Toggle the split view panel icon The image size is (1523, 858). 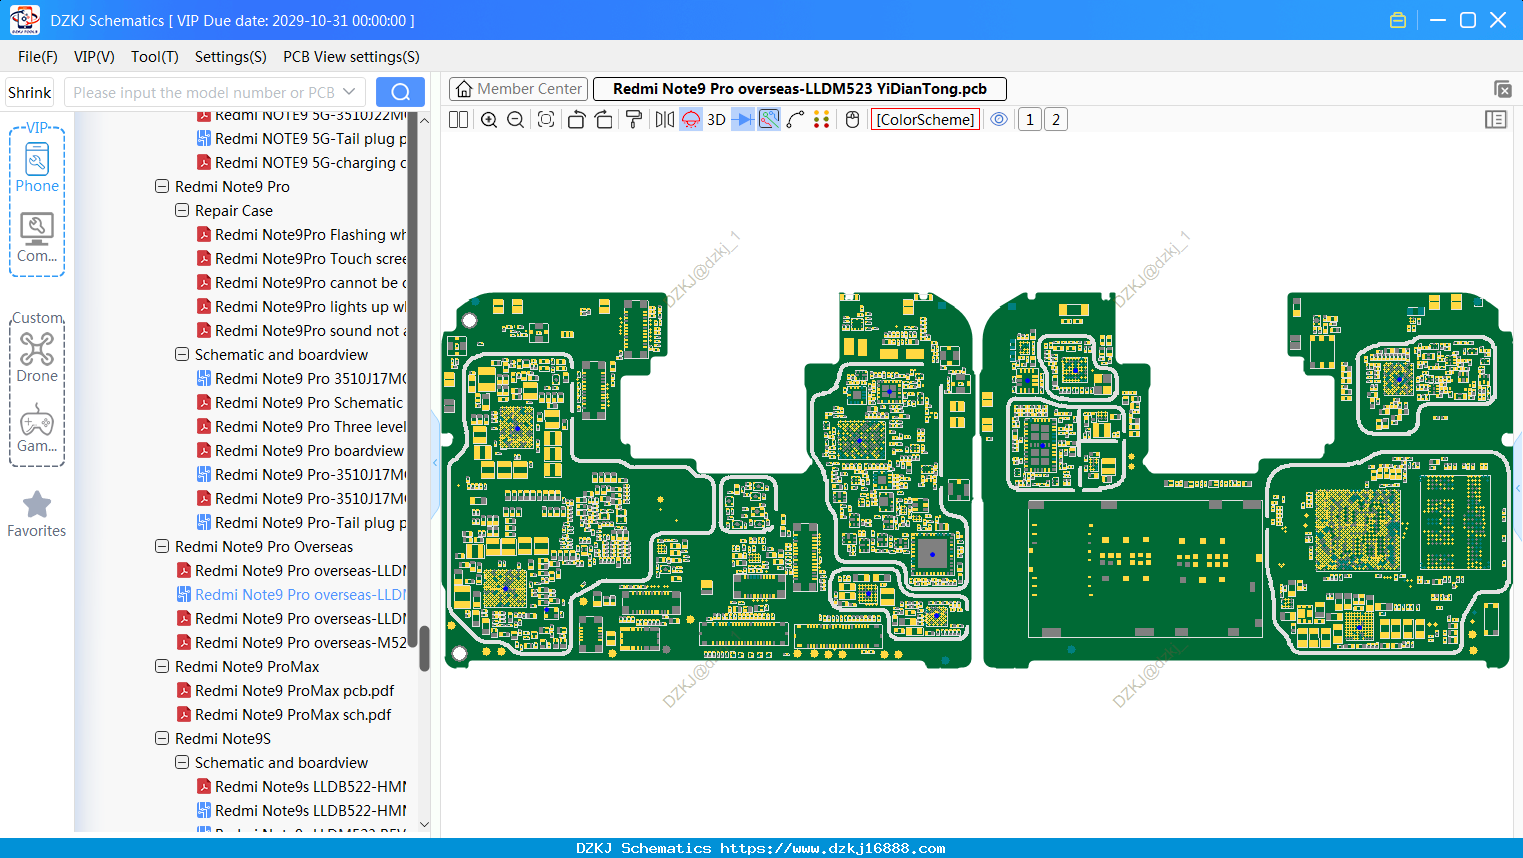click(x=458, y=120)
